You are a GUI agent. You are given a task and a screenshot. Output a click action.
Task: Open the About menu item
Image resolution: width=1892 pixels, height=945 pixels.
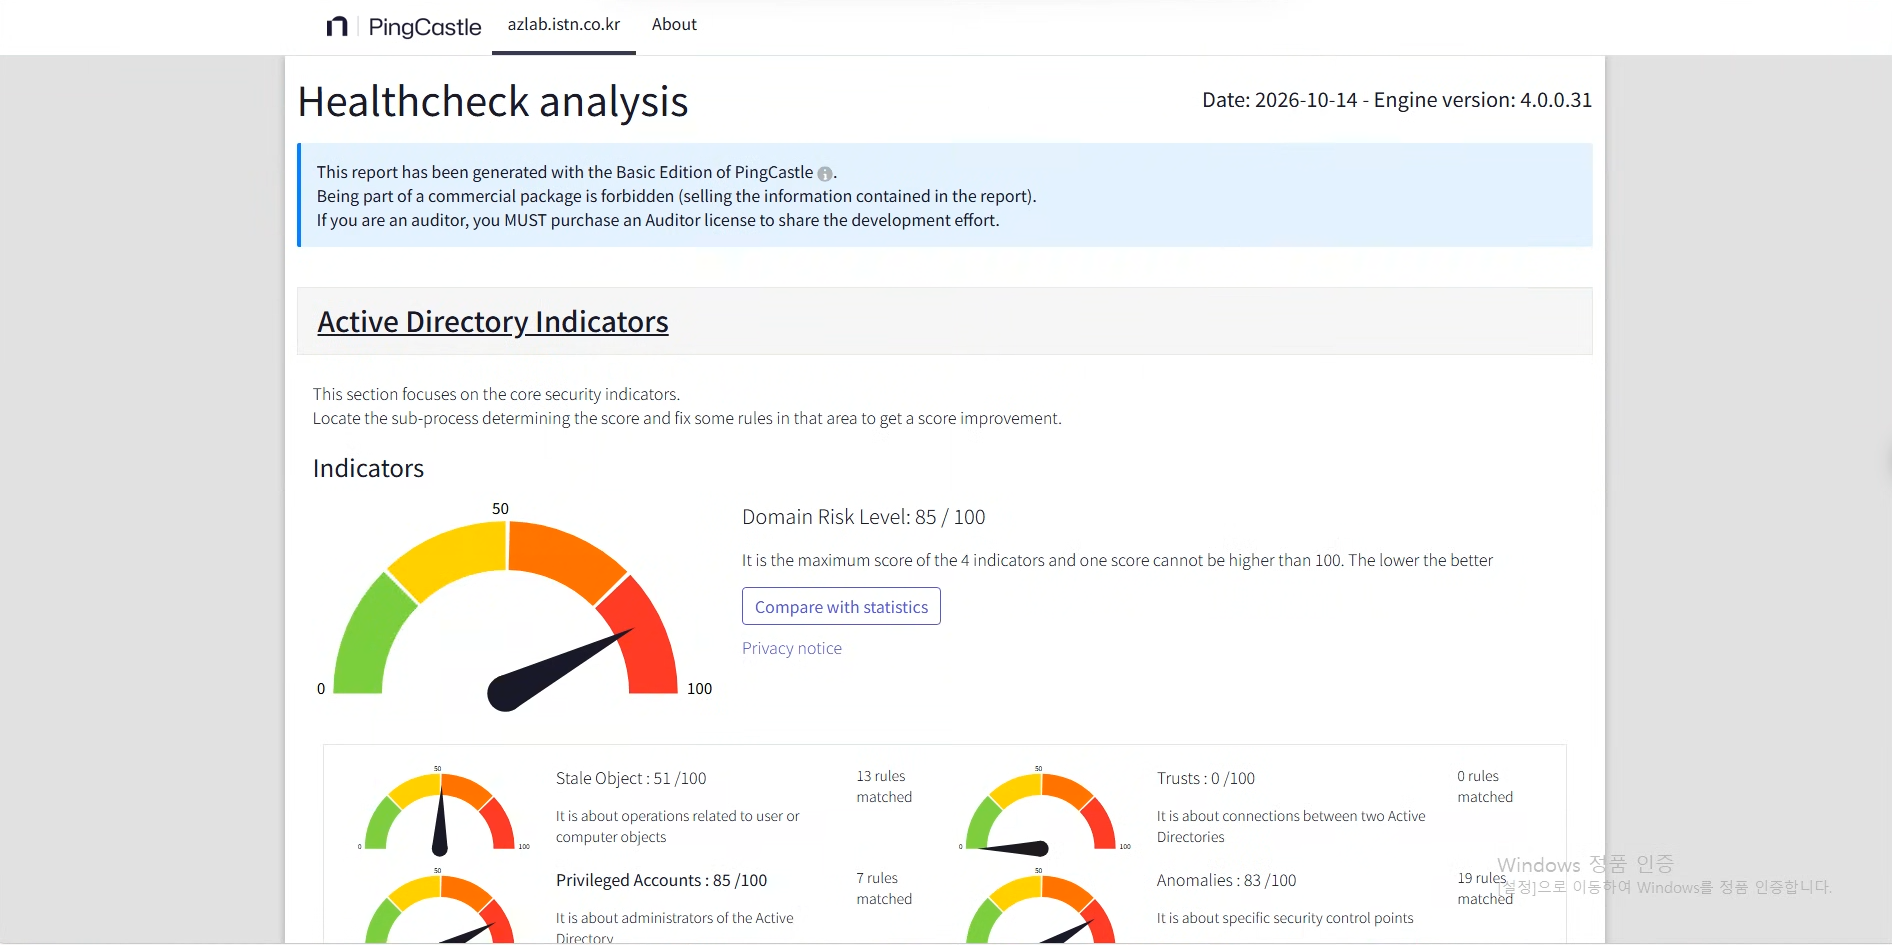674,25
